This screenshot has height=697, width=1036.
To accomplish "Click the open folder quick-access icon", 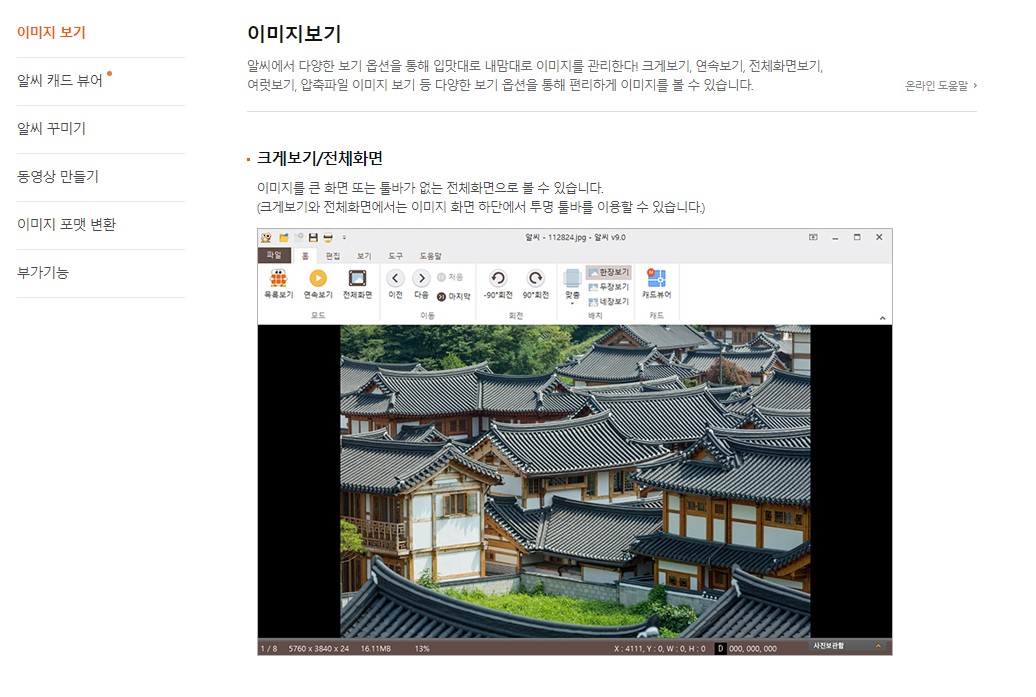I will pos(284,237).
